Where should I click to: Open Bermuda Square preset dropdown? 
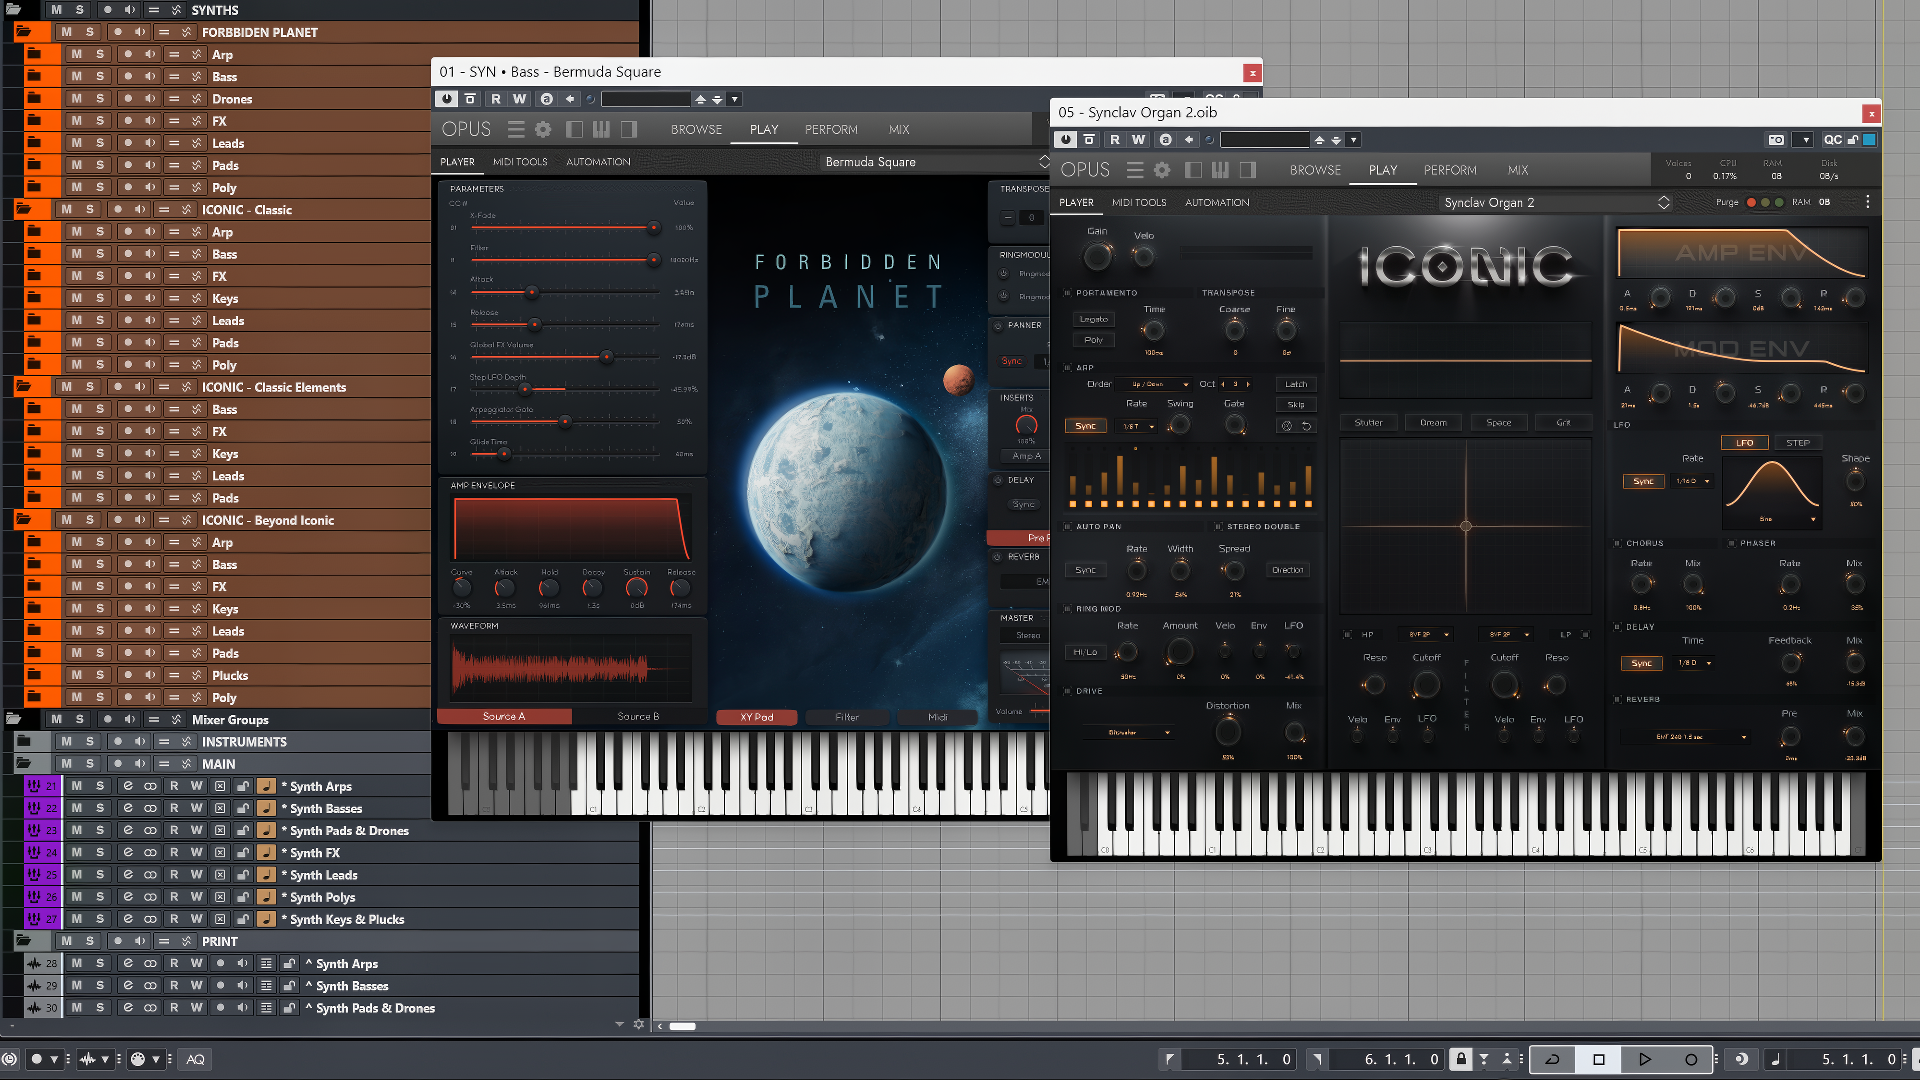coord(936,162)
